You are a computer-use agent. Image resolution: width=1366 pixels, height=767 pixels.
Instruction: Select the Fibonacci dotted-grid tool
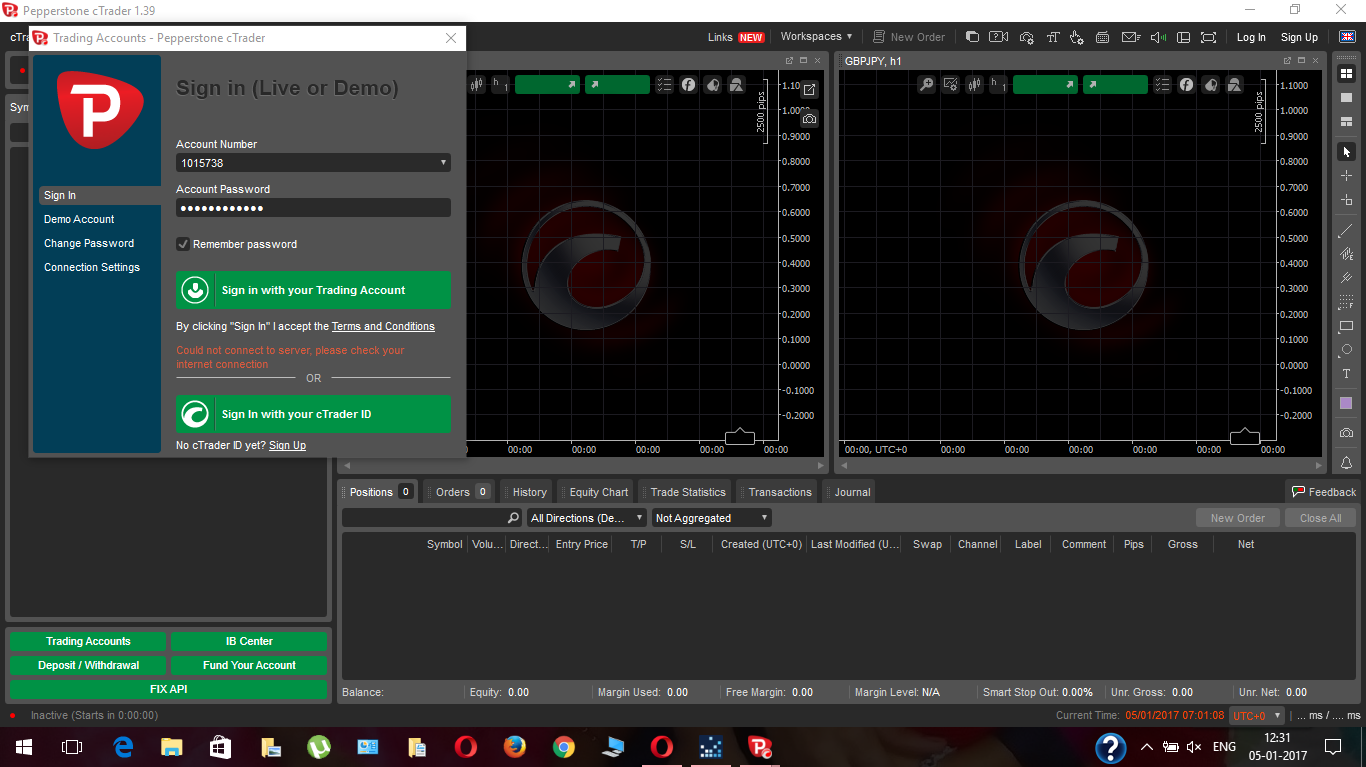coord(1346,302)
